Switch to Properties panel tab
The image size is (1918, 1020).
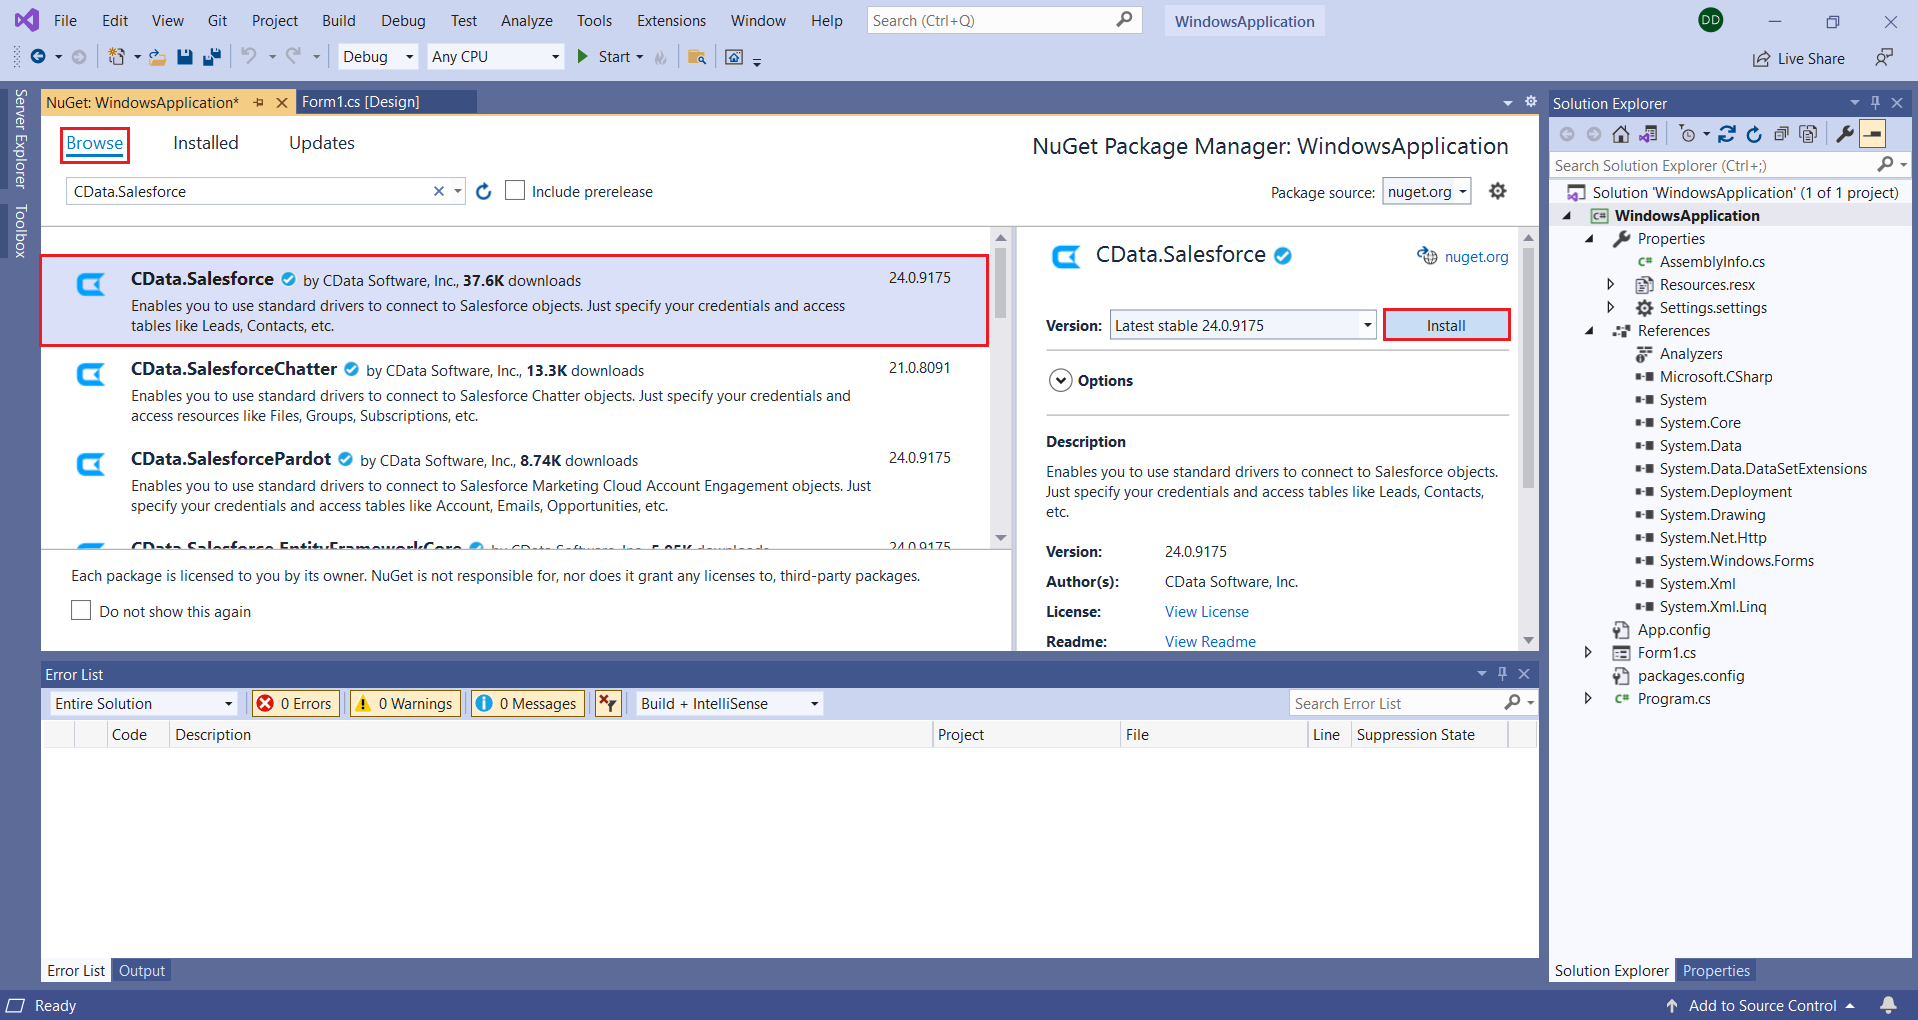point(1716,970)
